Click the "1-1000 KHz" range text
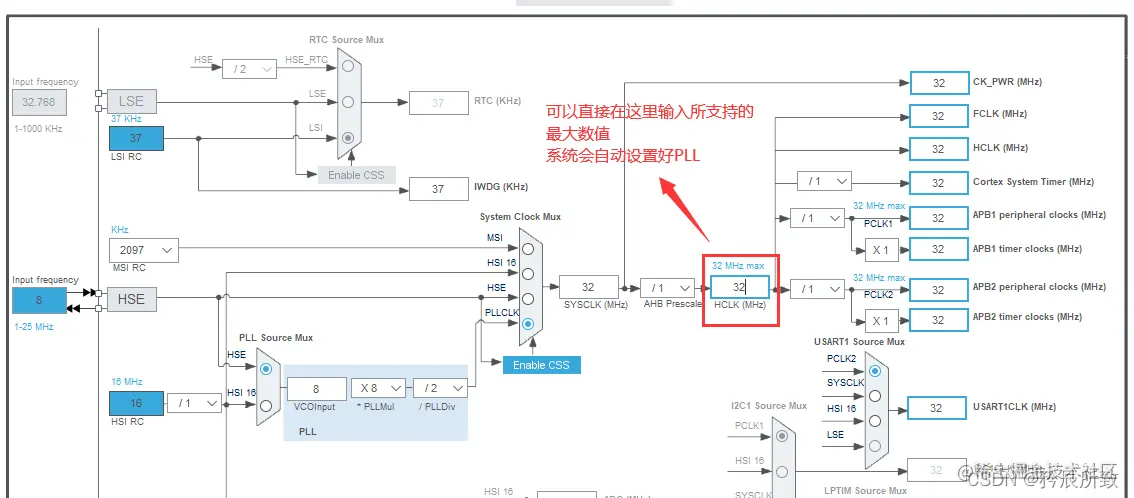 click(x=38, y=129)
